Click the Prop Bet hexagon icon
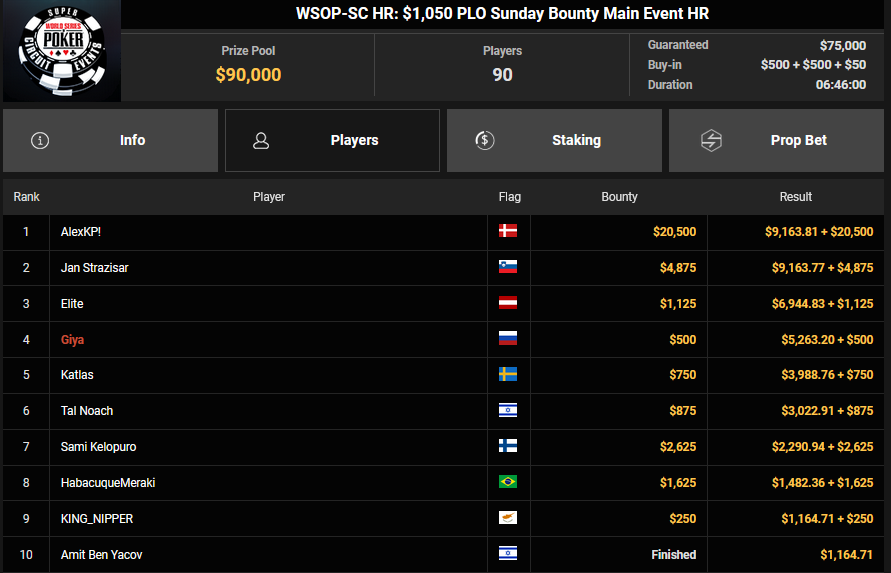 point(710,141)
